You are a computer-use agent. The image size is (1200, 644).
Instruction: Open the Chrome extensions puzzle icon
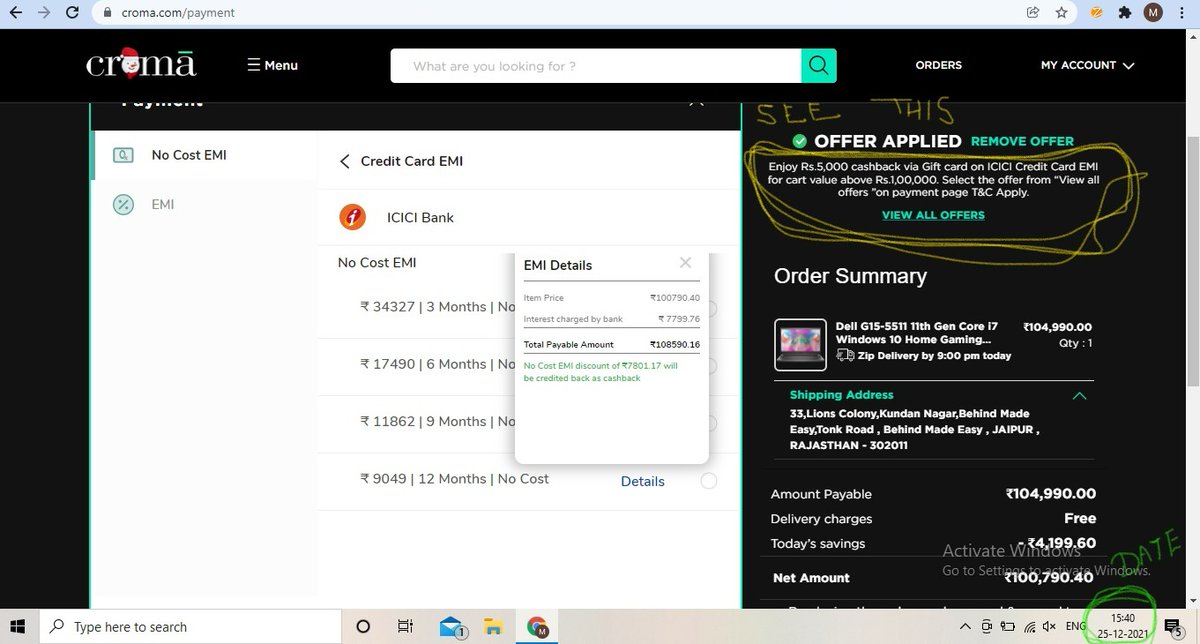tap(1124, 13)
